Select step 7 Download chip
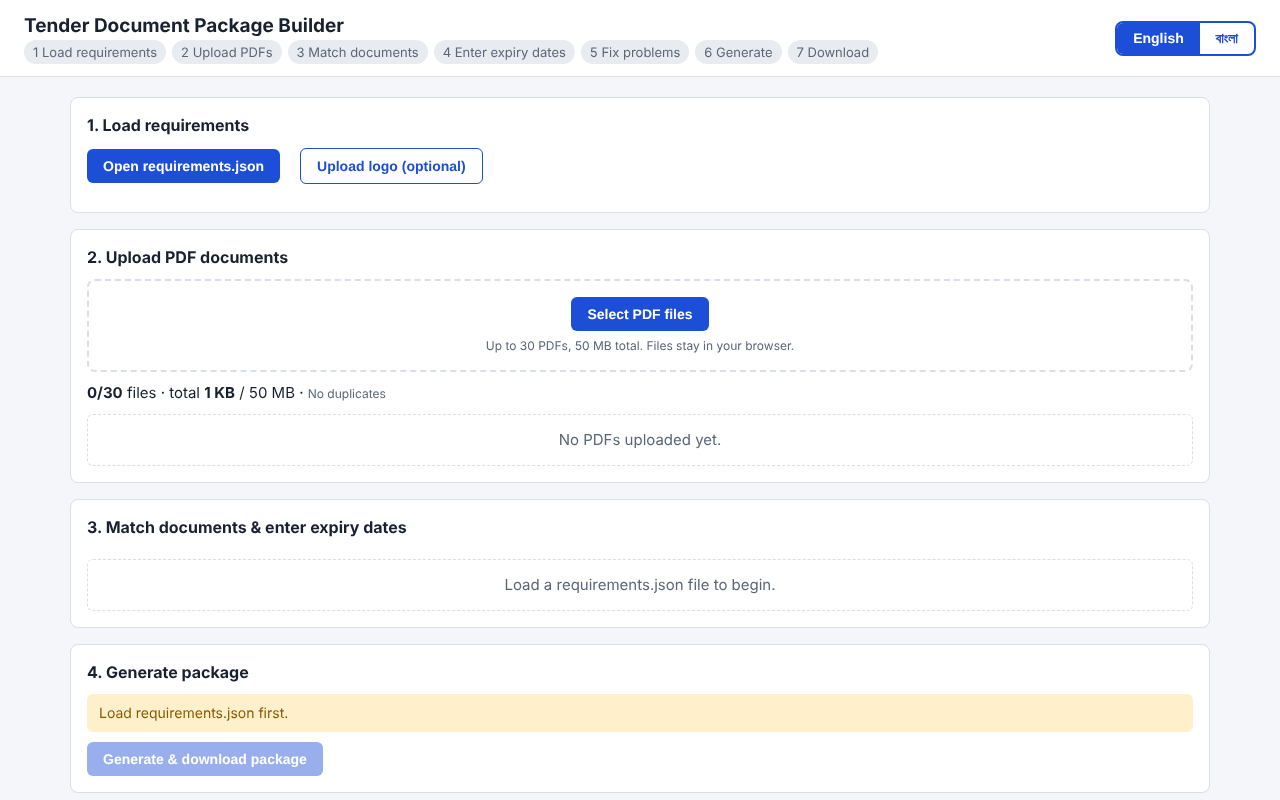Viewport: 1280px width, 800px height. click(x=833, y=52)
